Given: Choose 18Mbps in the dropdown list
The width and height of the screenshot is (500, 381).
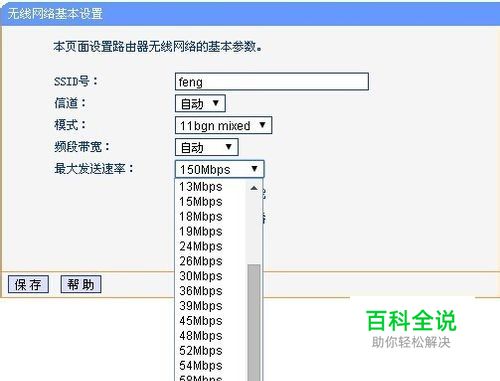Looking at the screenshot, I should [x=211, y=217].
